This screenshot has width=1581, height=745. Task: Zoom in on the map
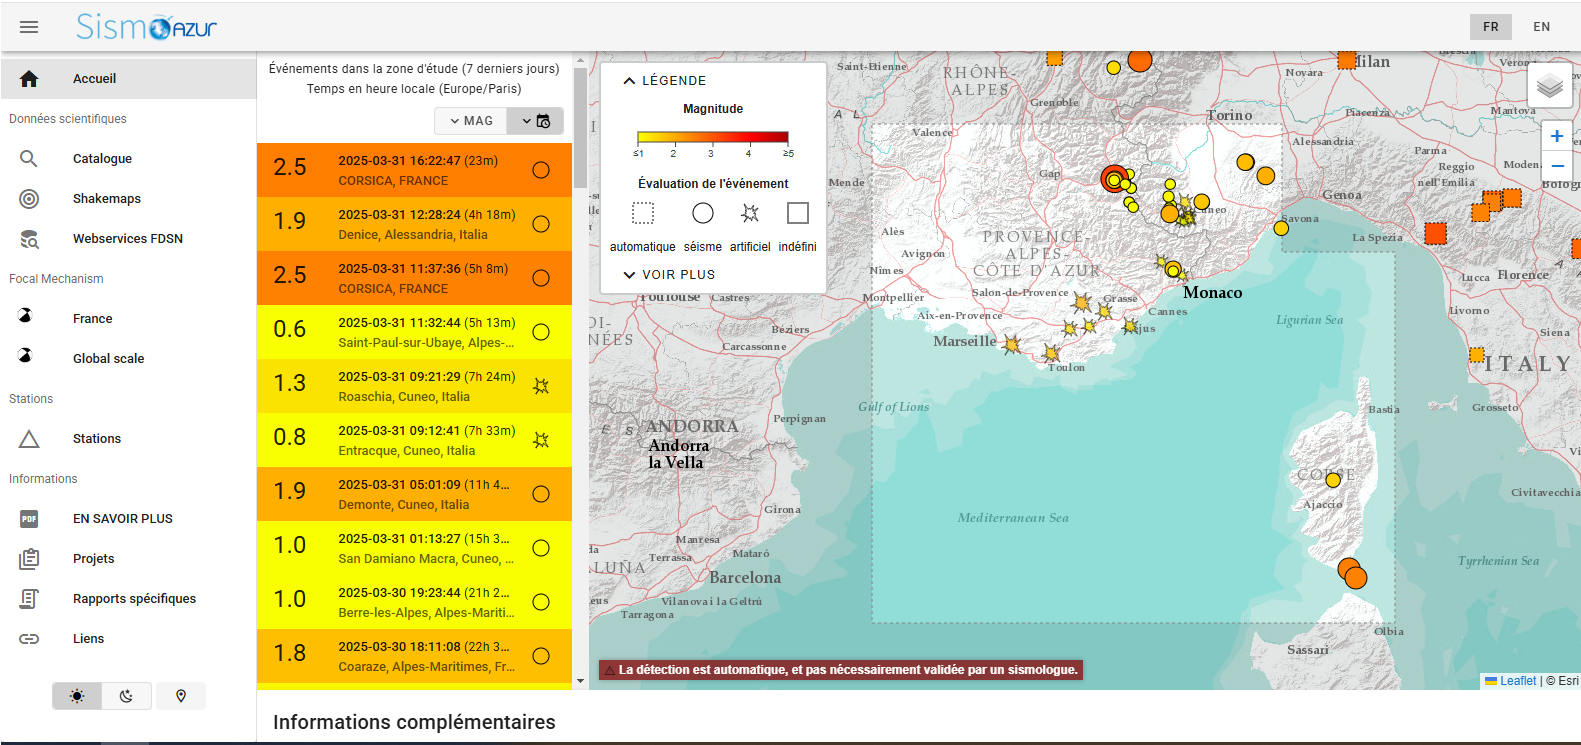1556,136
